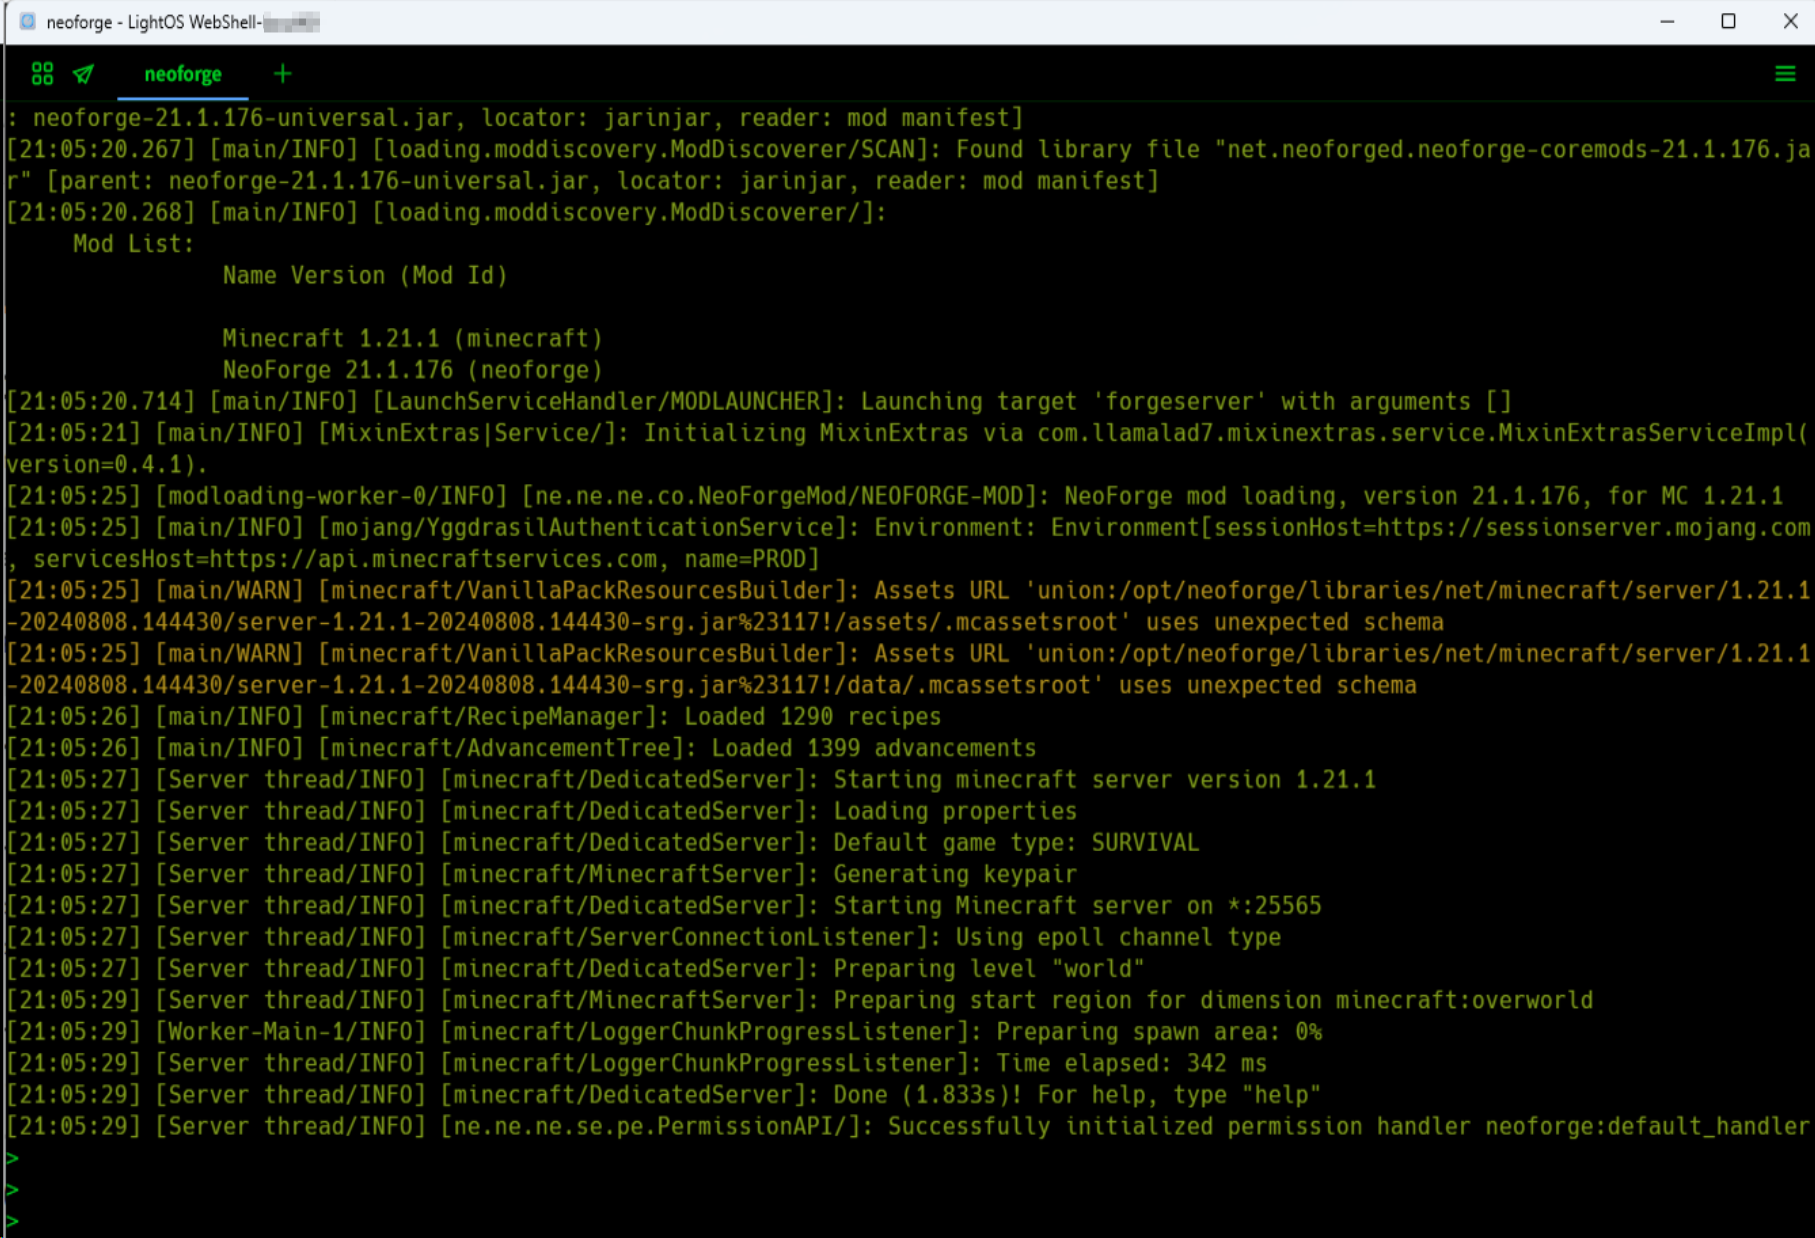This screenshot has width=1815, height=1238.
Task: Click 'Preparing start region for dimension' line
Action: pos(800,1000)
